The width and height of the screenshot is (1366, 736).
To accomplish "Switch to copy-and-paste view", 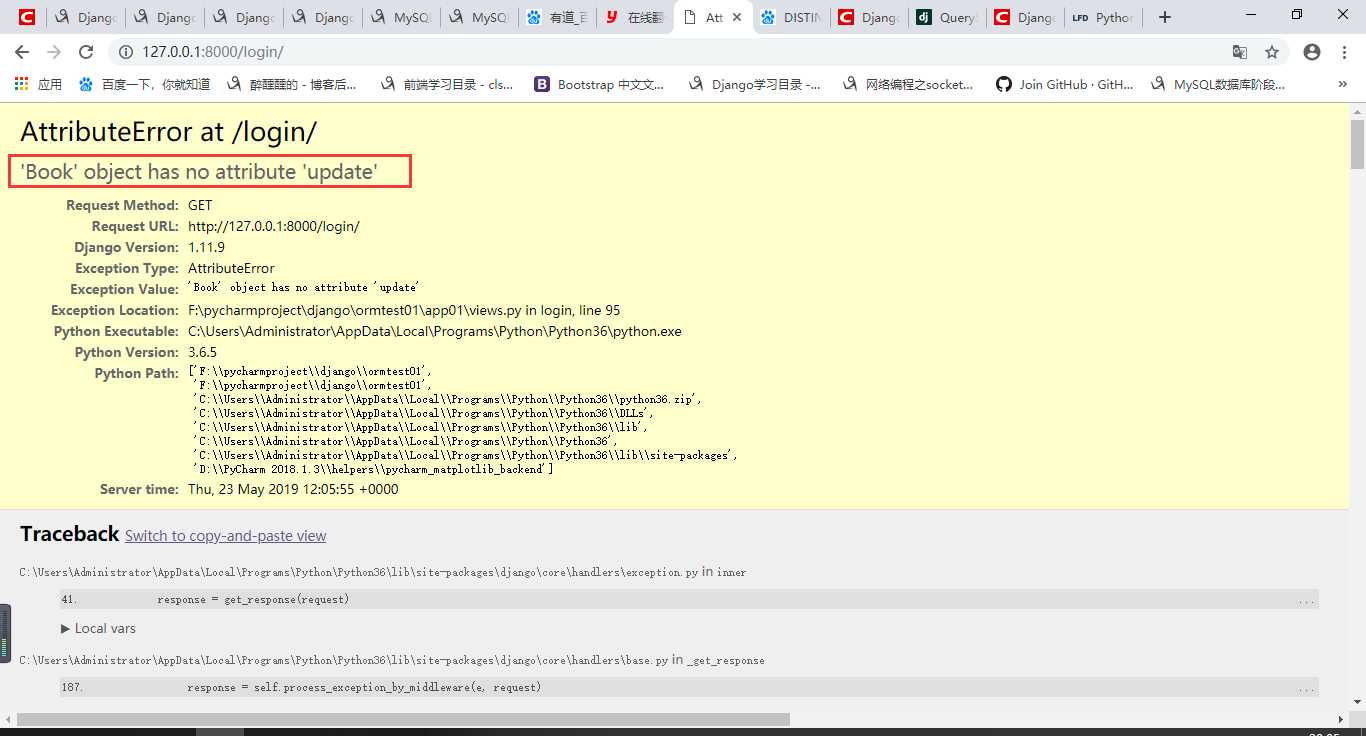I will tap(225, 536).
